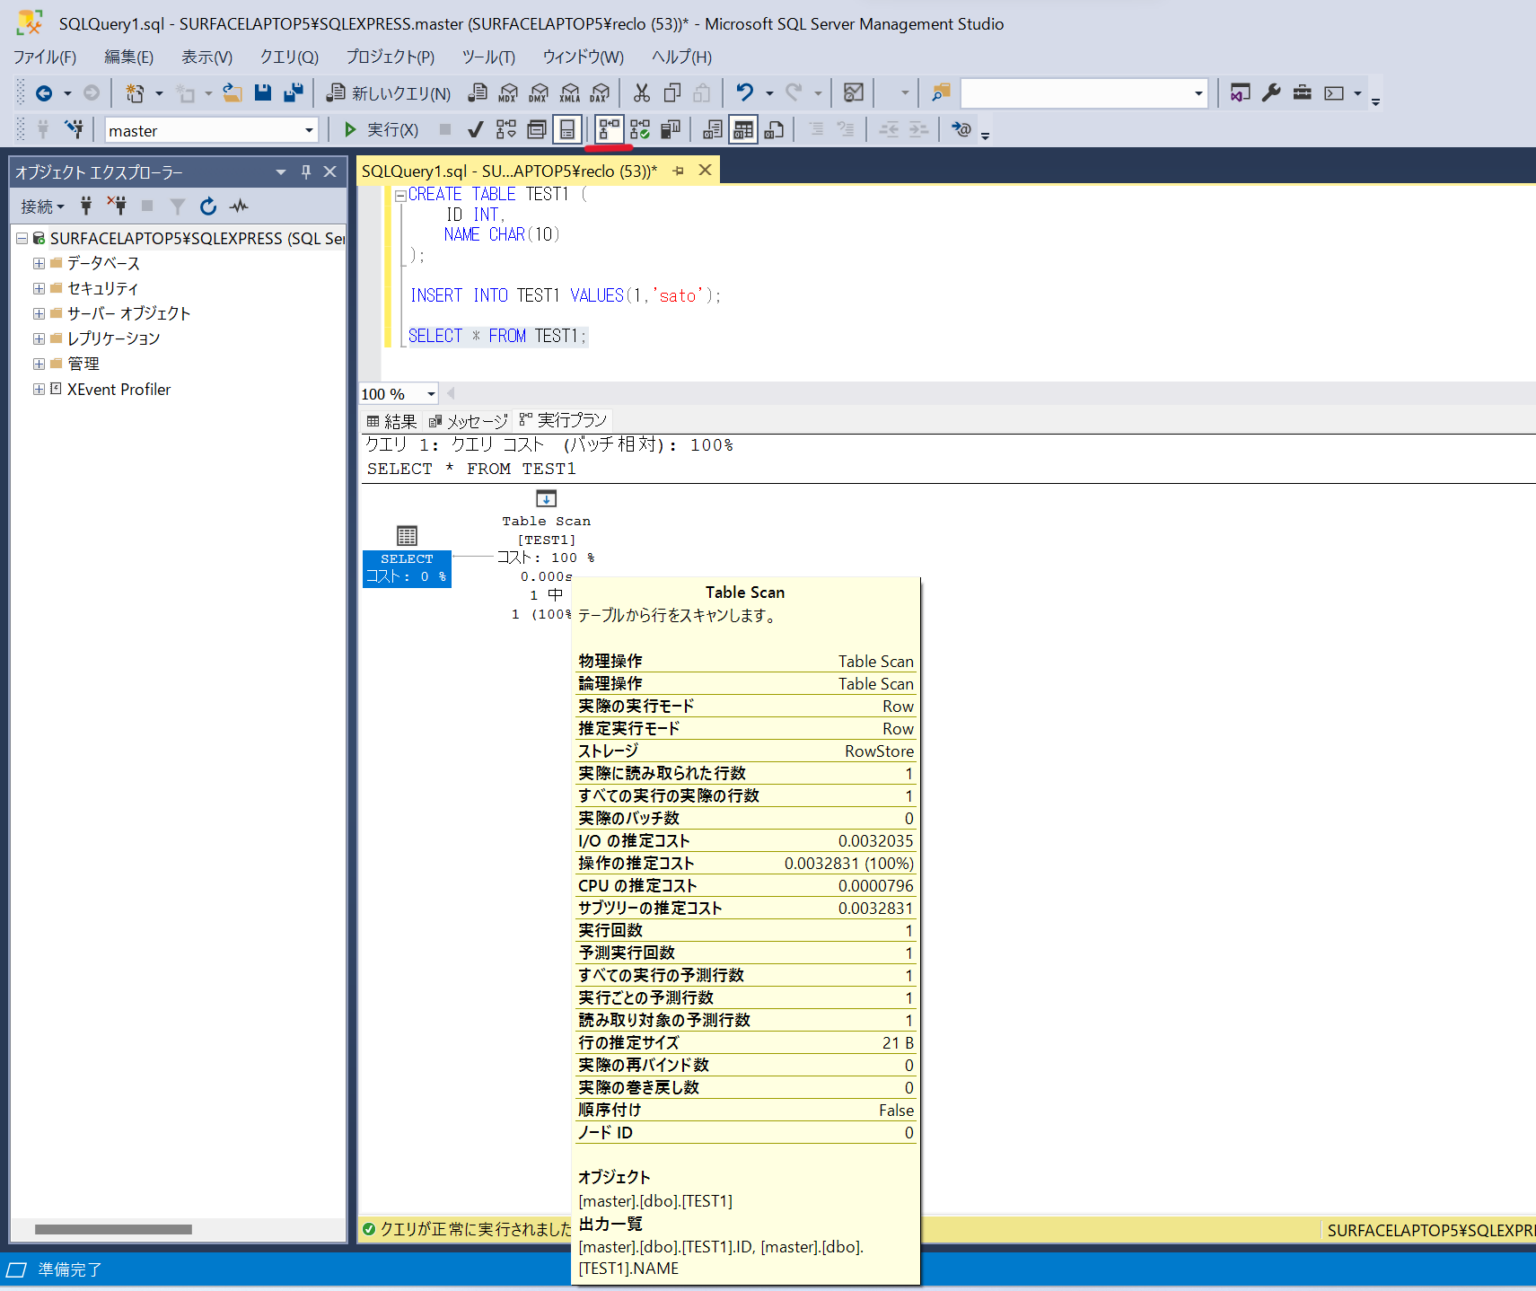
Task: Select the parse query checkmark icon
Action: coord(474,129)
